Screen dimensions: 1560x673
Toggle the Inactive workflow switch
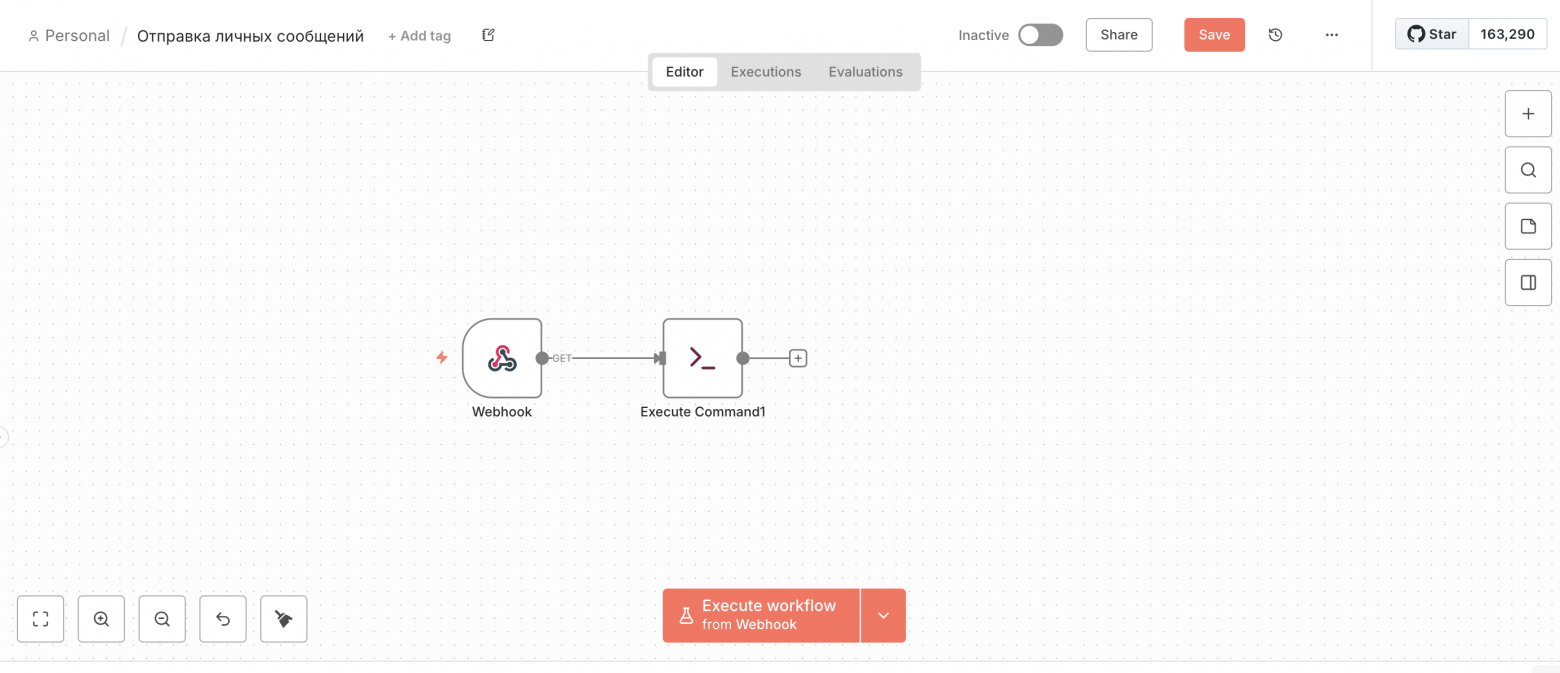coord(1040,35)
